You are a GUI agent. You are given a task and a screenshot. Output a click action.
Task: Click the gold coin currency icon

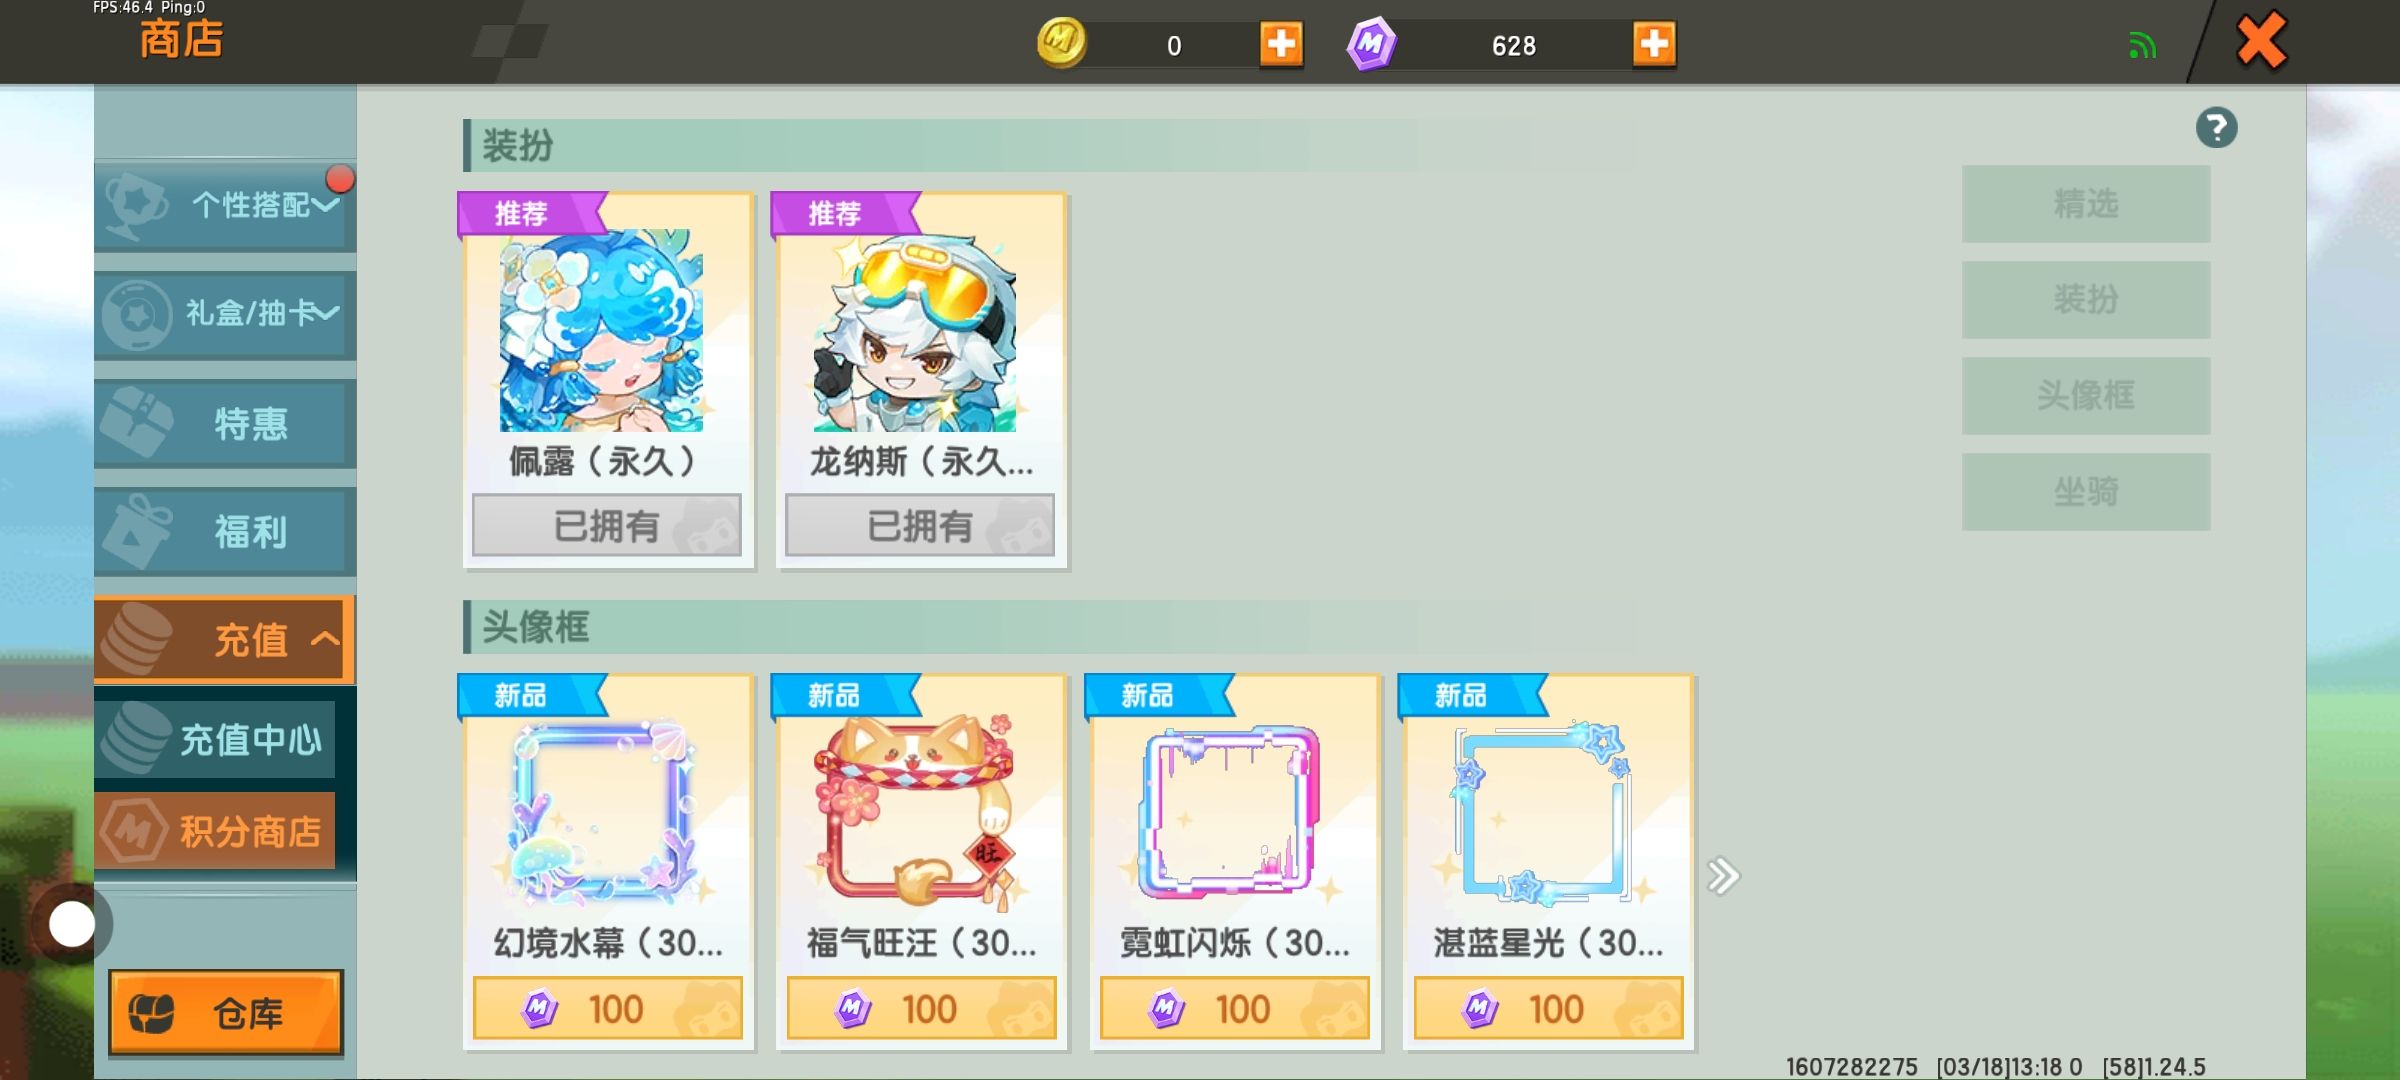1061,44
